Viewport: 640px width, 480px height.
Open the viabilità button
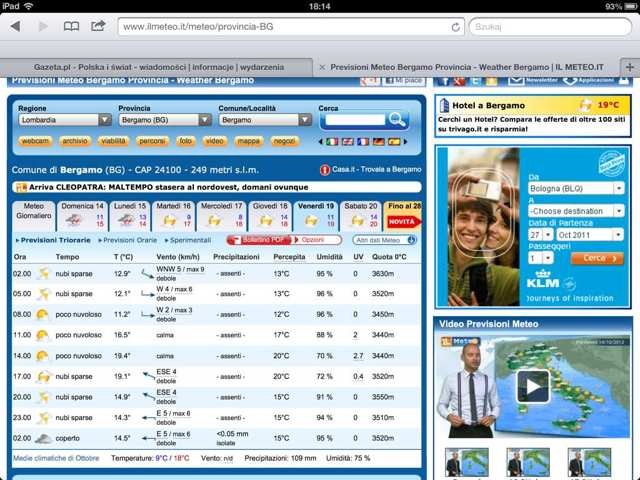coord(113,141)
